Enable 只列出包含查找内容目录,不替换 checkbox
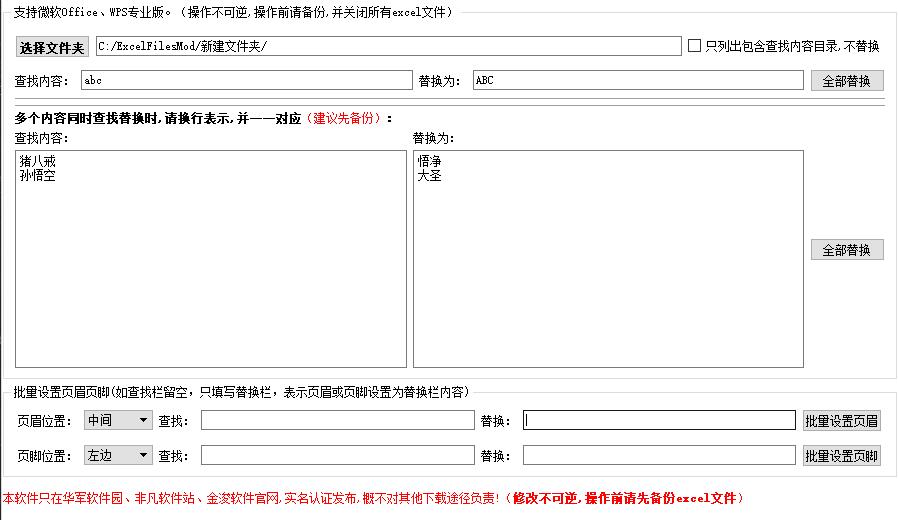 click(x=694, y=46)
